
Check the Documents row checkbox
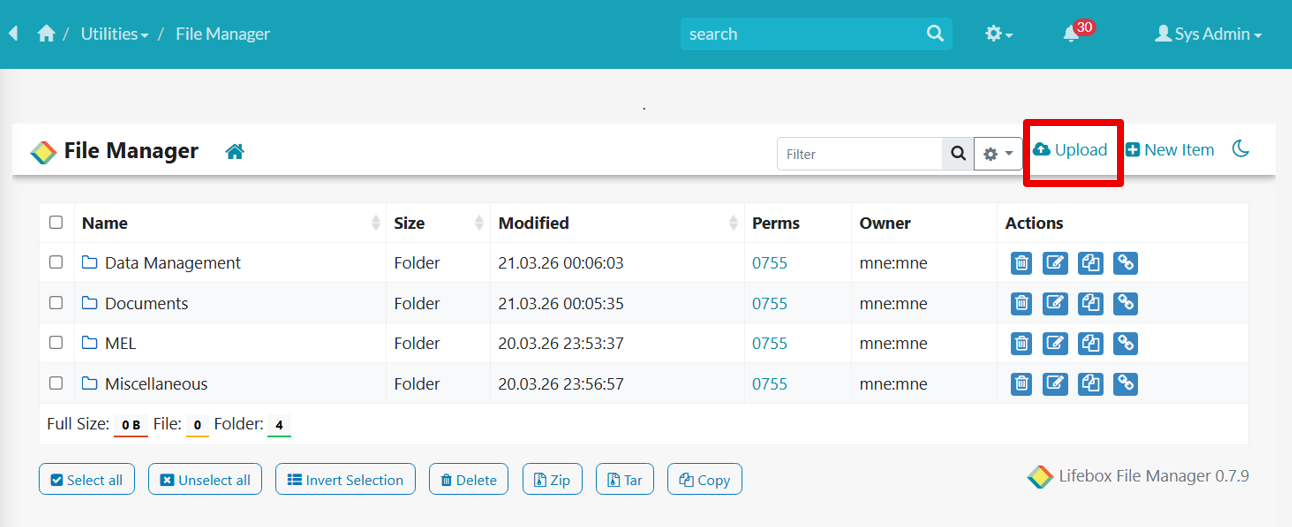[56, 302]
